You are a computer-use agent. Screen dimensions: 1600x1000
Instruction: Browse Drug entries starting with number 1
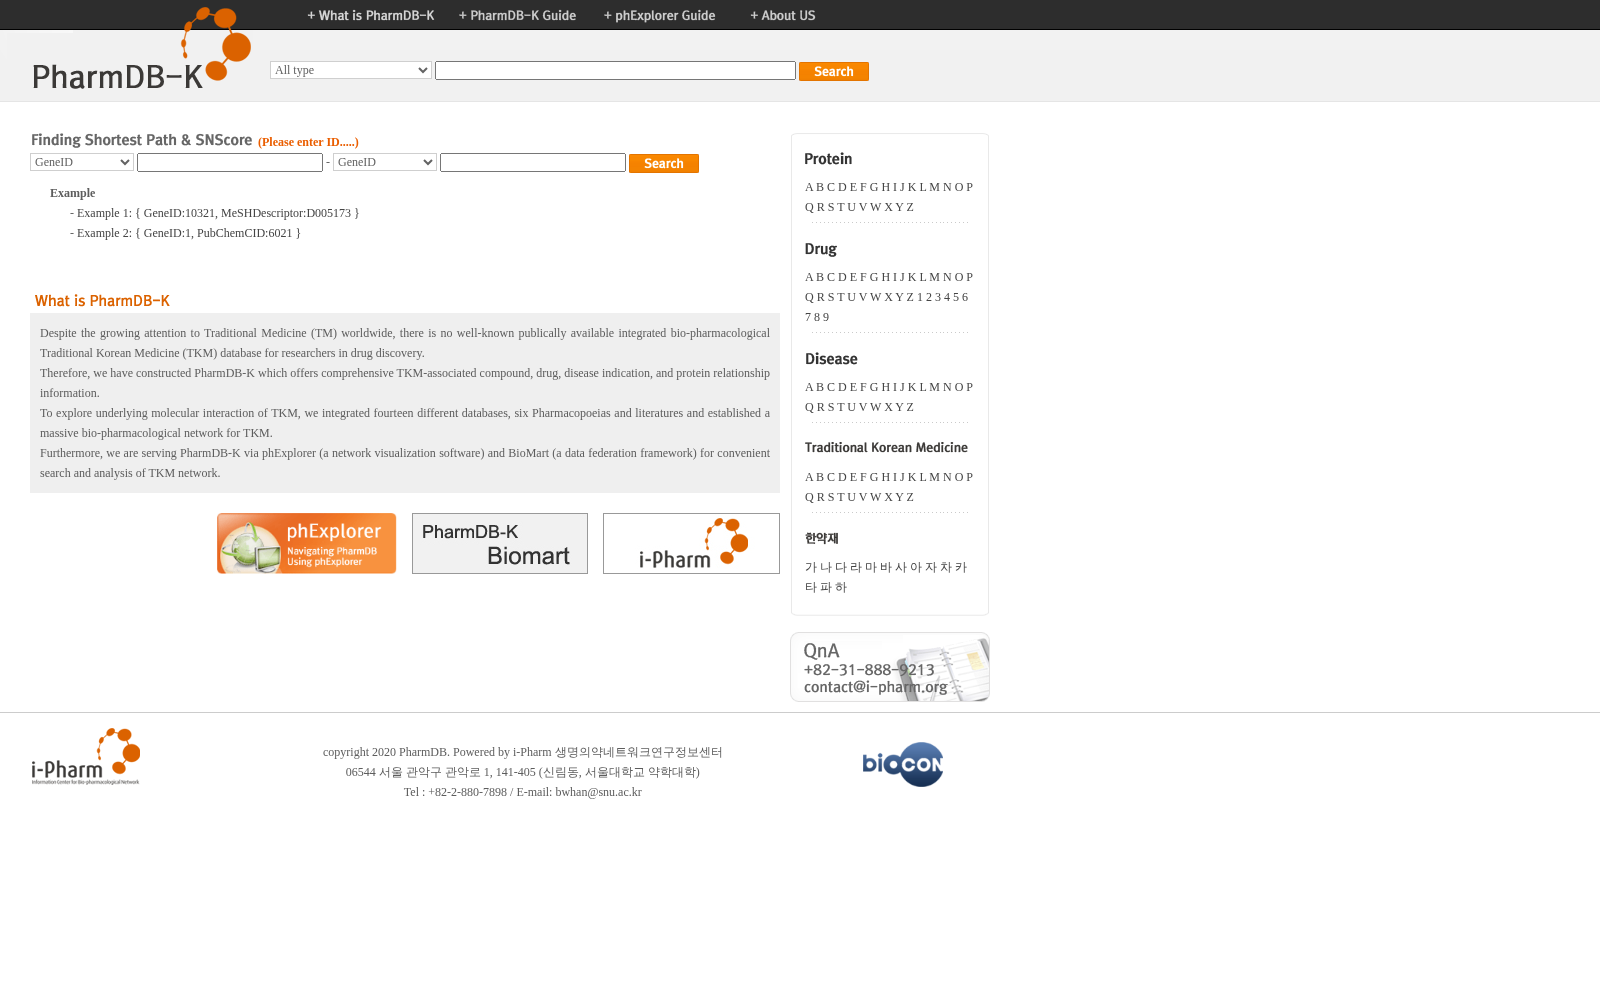coord(920,297)
